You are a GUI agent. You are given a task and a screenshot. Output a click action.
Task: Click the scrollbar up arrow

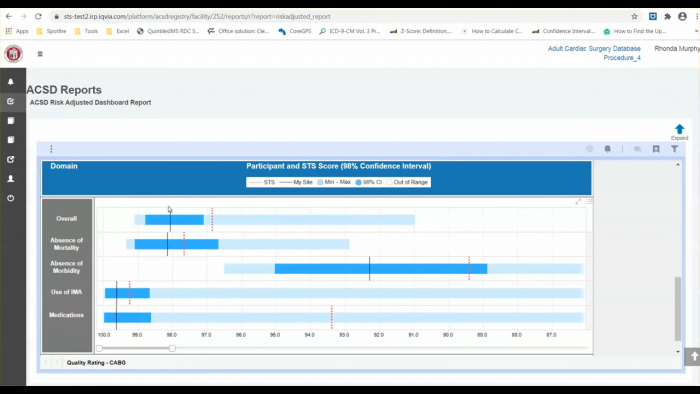678,165
